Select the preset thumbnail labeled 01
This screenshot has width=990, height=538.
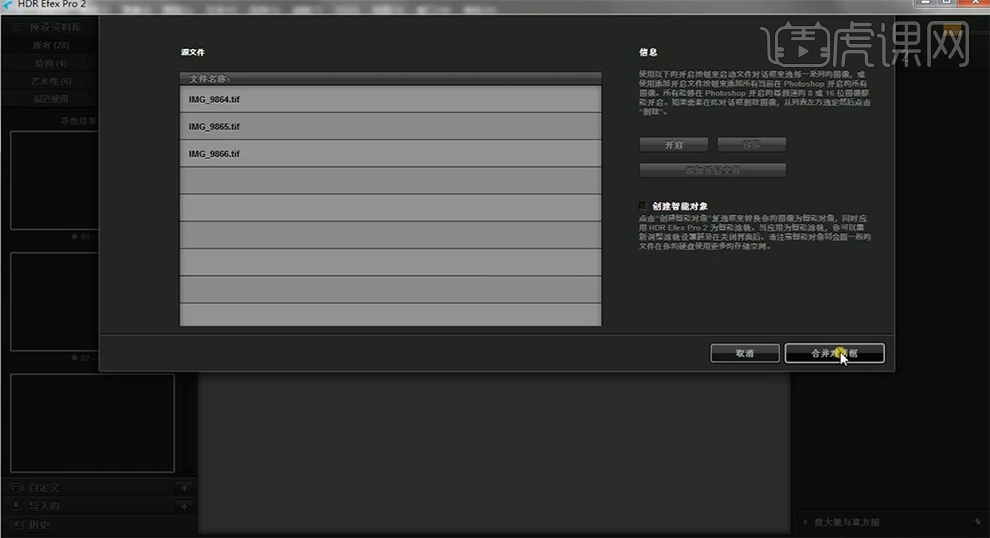click(x=55, y=181)
